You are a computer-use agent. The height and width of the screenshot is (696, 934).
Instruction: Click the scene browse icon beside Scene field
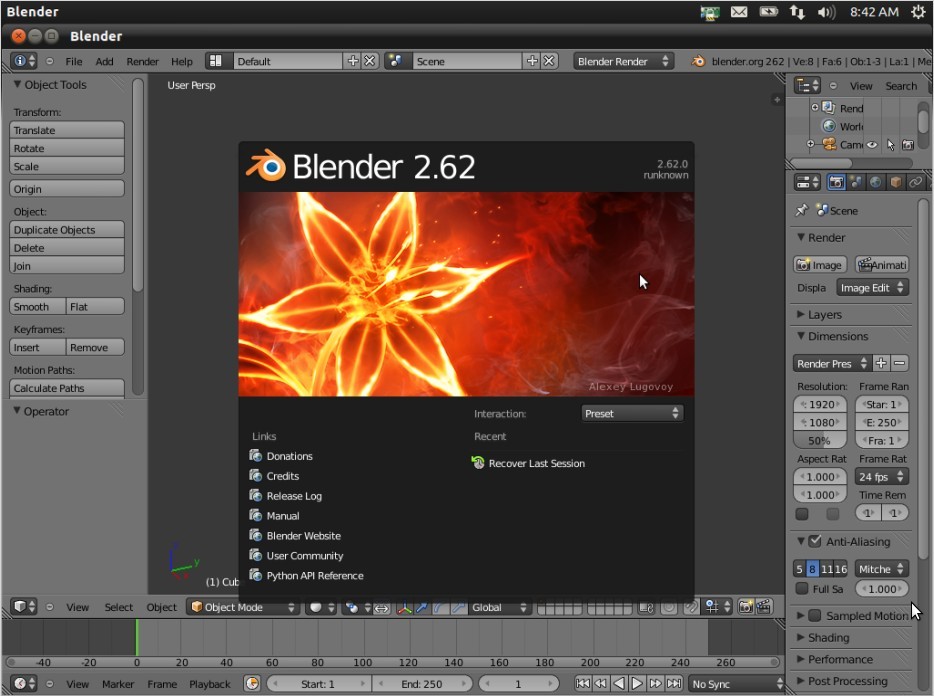click(395, 61)
